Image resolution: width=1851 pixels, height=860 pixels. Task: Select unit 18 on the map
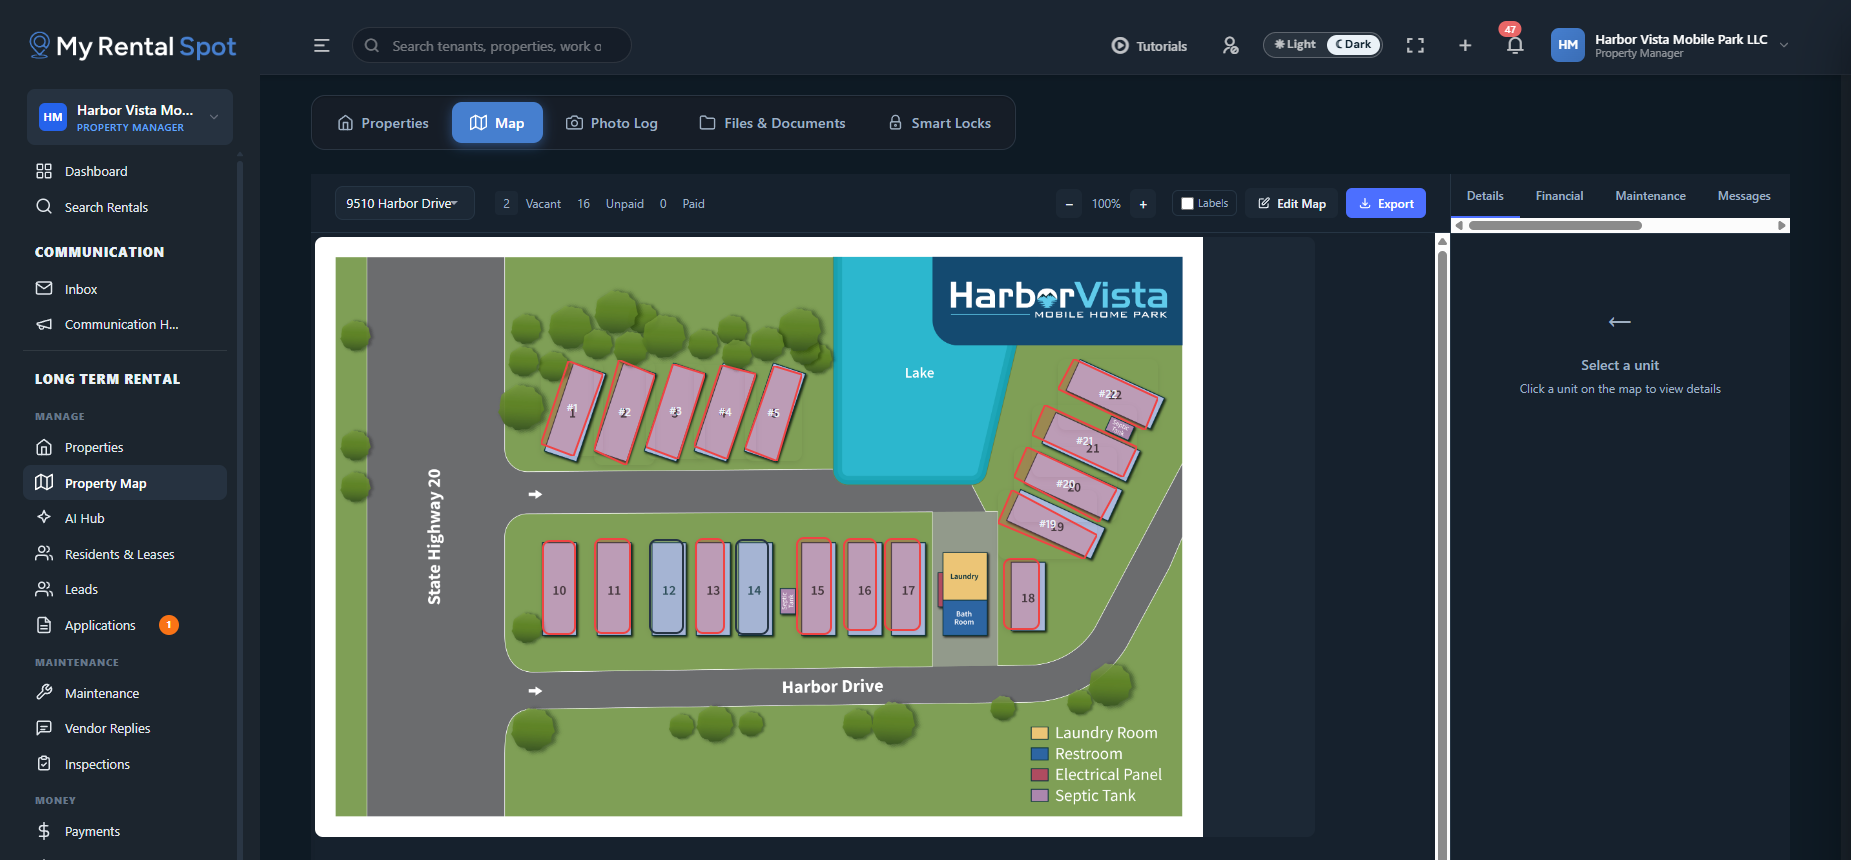click(x=1027, y=596)
